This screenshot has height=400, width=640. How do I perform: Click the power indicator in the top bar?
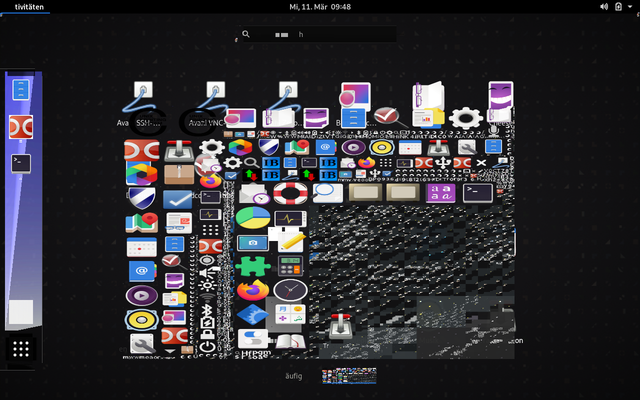tap(618, 7)
